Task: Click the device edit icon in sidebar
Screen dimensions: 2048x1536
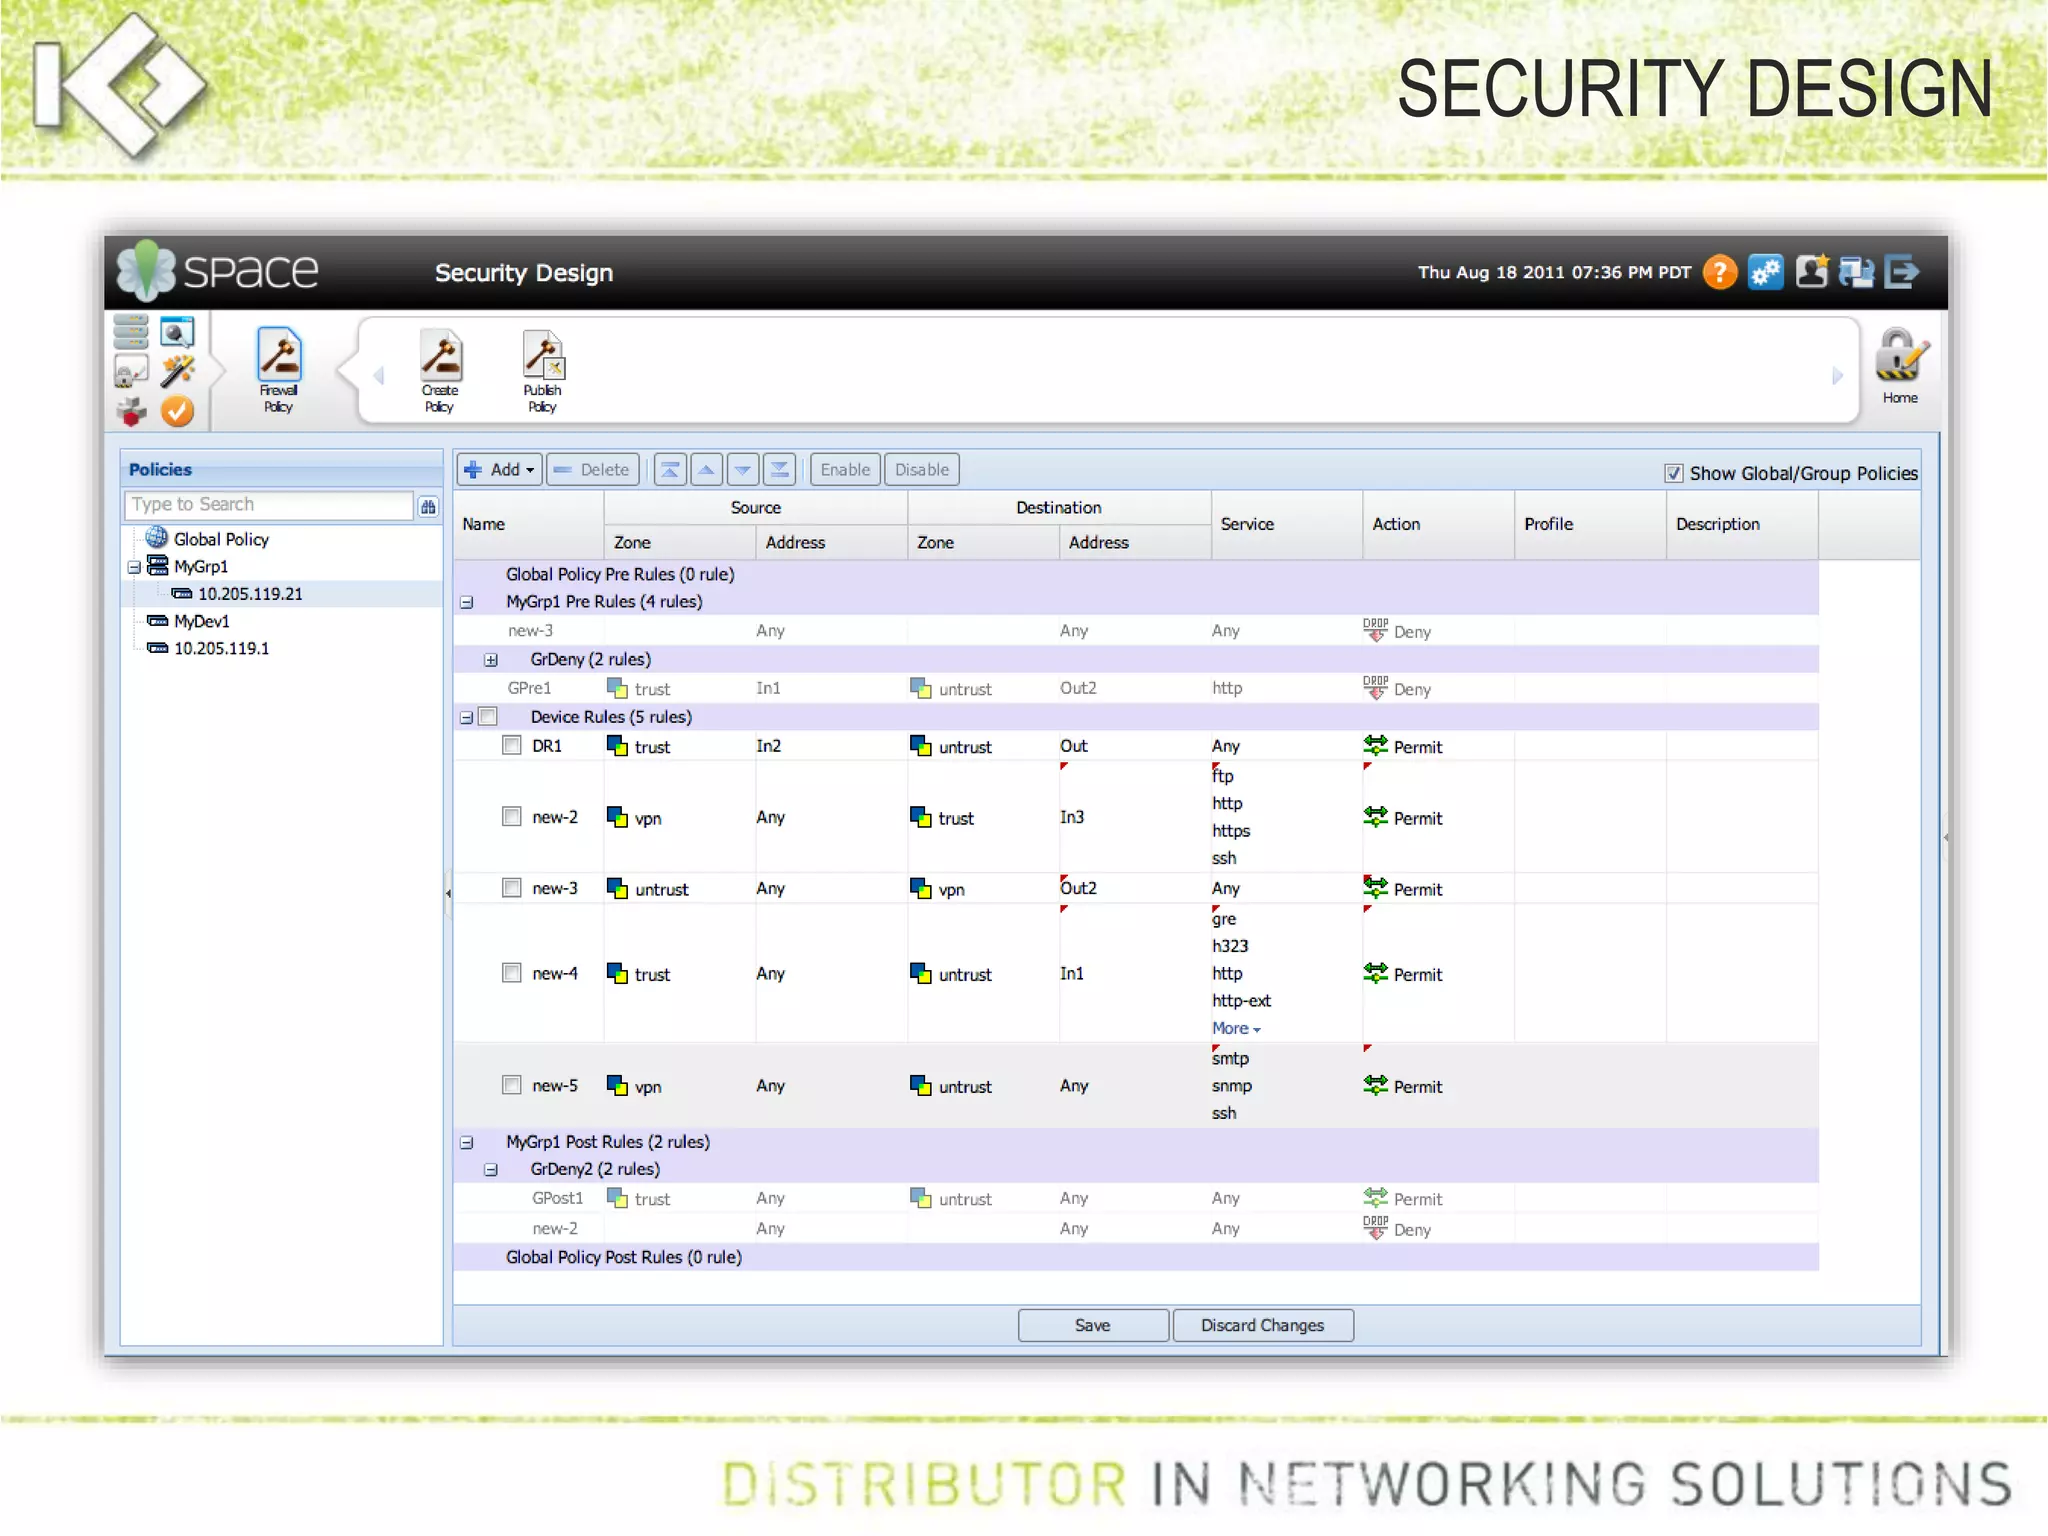Action: [131, 371]
